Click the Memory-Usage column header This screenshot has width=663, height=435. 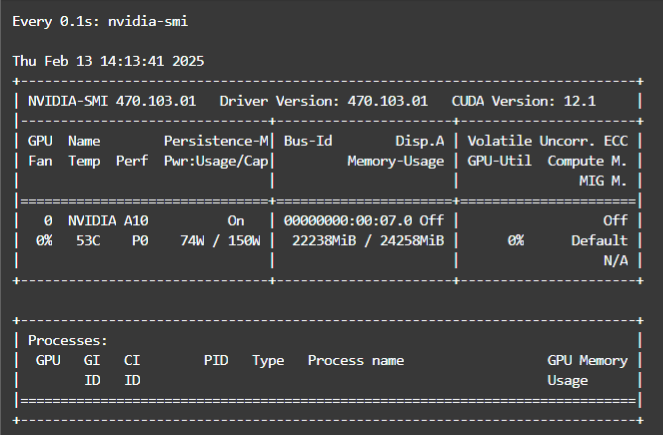coord(395,161)
